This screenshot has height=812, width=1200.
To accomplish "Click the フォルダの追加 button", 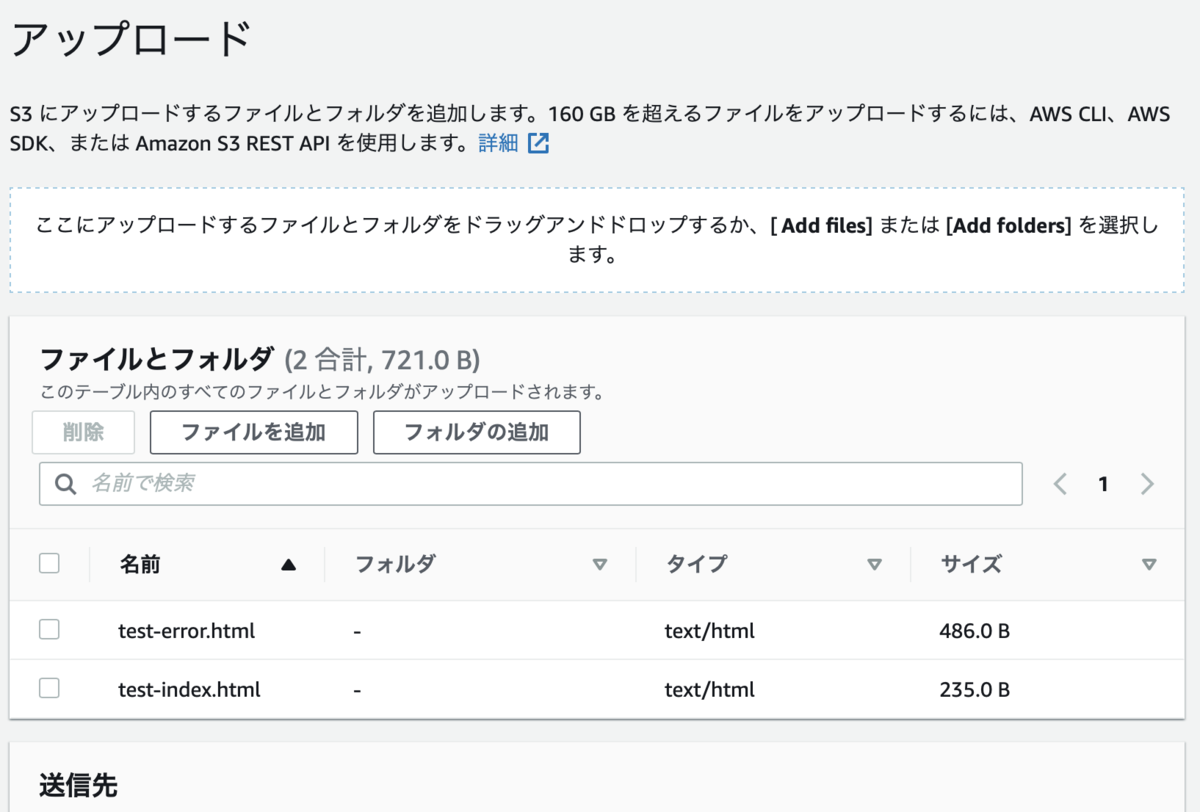I will coord(476,432).
